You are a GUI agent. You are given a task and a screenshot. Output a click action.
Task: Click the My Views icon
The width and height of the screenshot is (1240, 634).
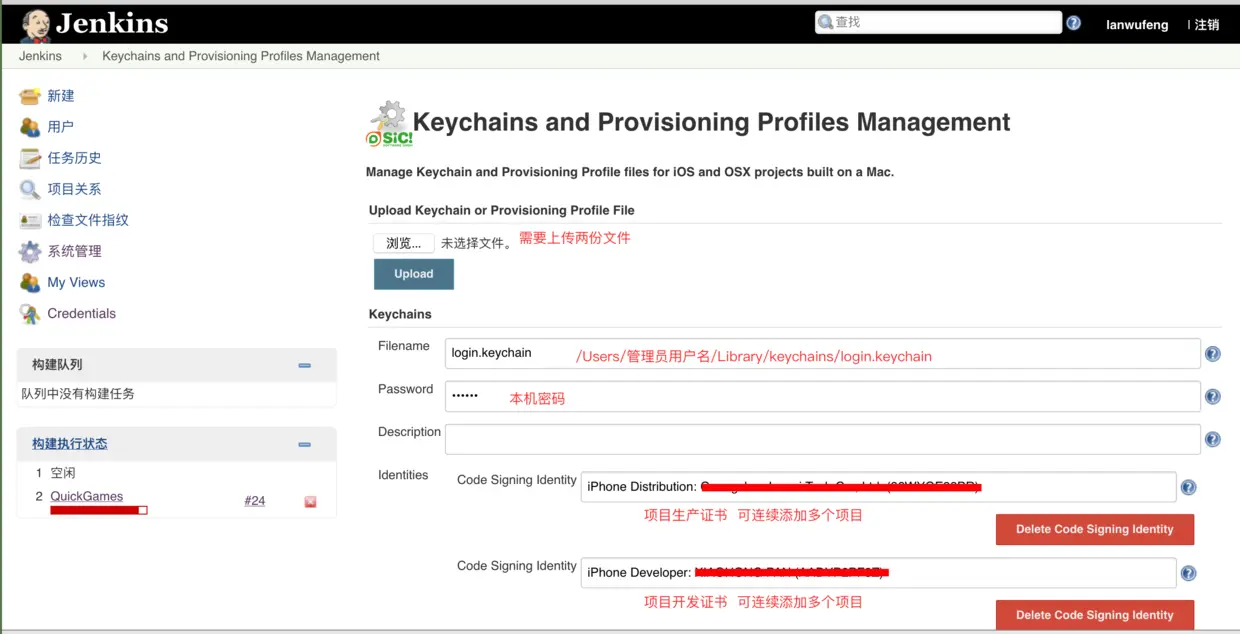pyautogui.click(x=30, y=282)
